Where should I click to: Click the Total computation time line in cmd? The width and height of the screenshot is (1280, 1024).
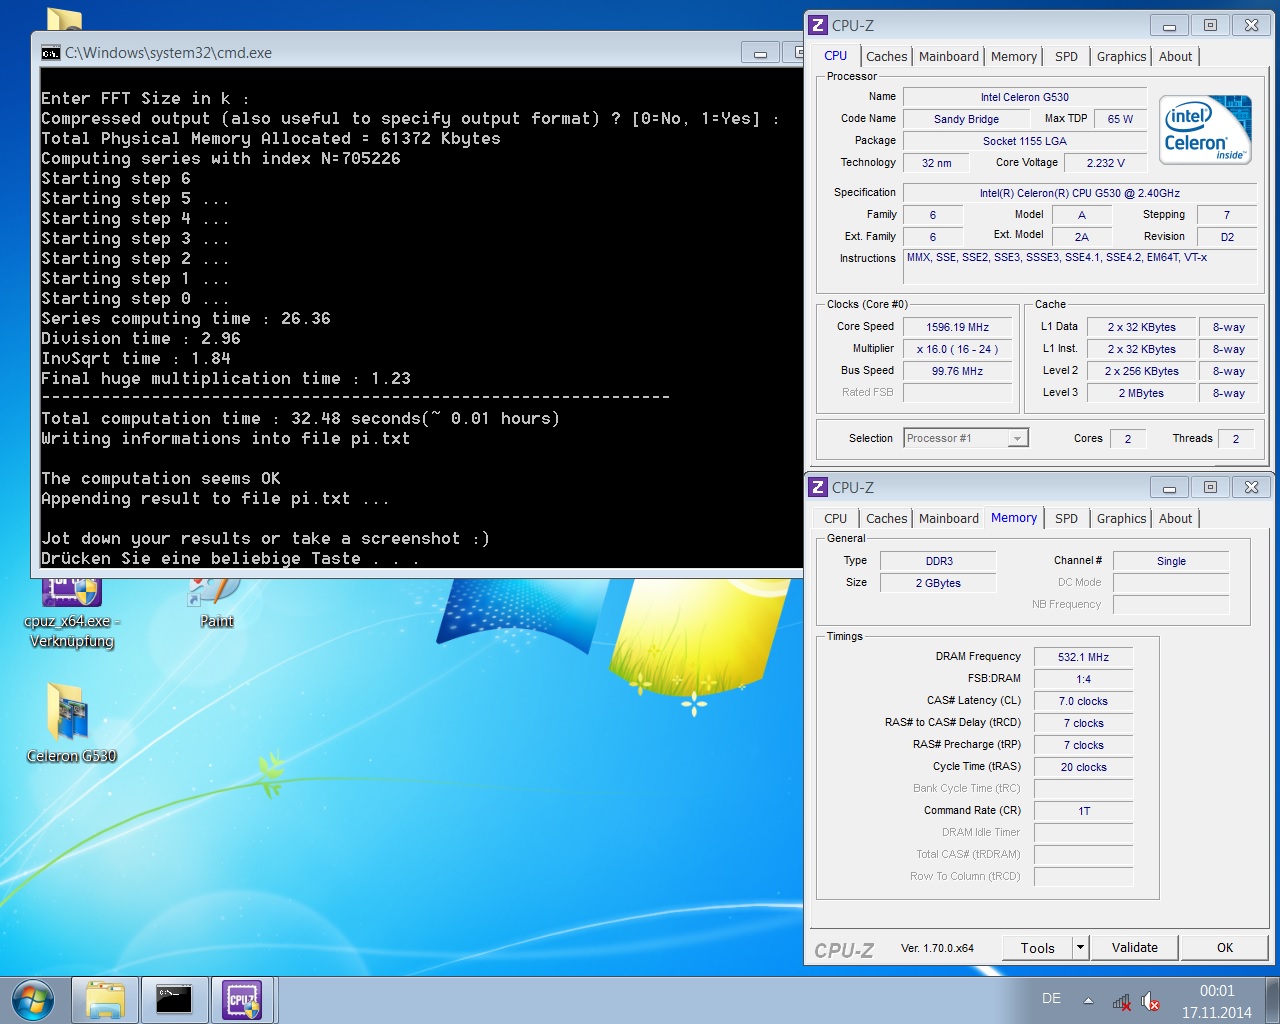point(300,418)
